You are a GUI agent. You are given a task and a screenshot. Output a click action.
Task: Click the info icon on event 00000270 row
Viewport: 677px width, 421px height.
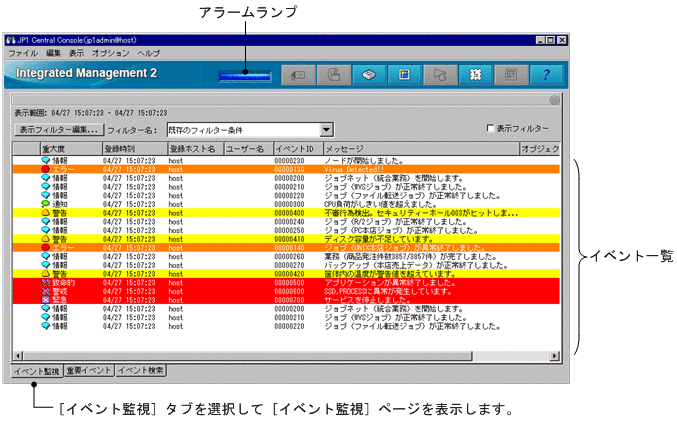pos(45,265)
